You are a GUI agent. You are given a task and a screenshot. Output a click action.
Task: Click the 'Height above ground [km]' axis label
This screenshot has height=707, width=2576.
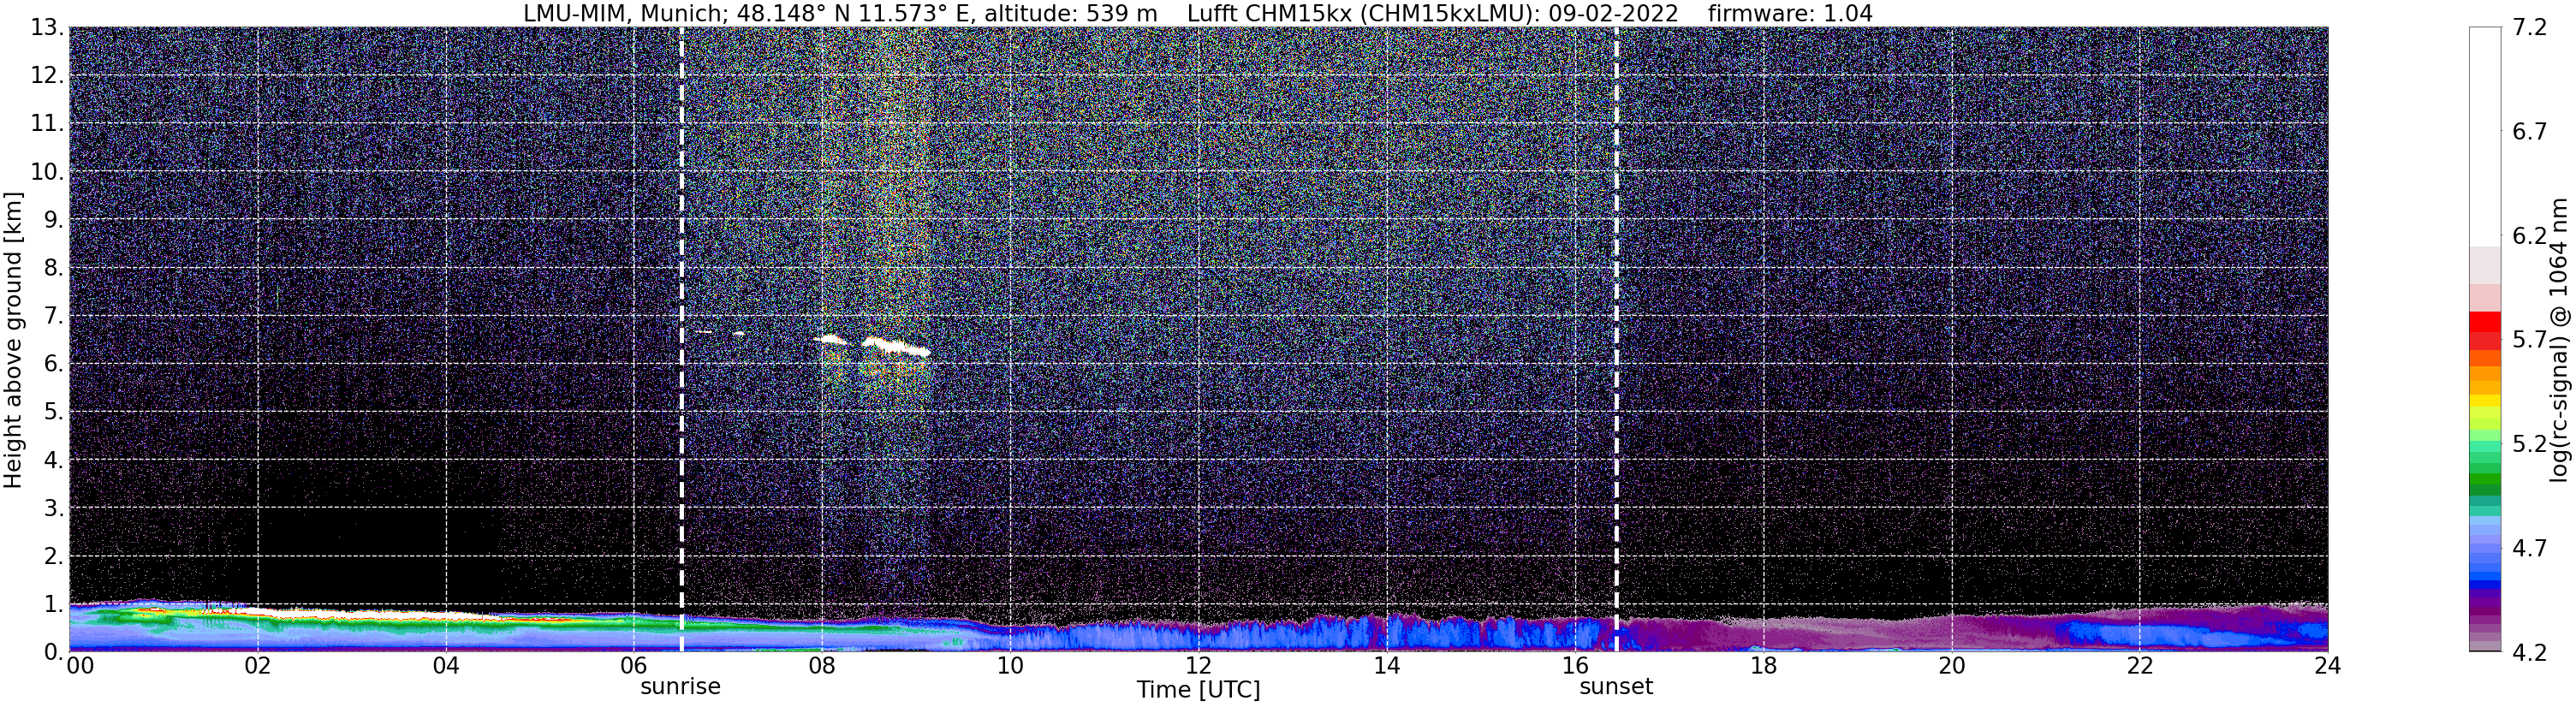[13, 340]
